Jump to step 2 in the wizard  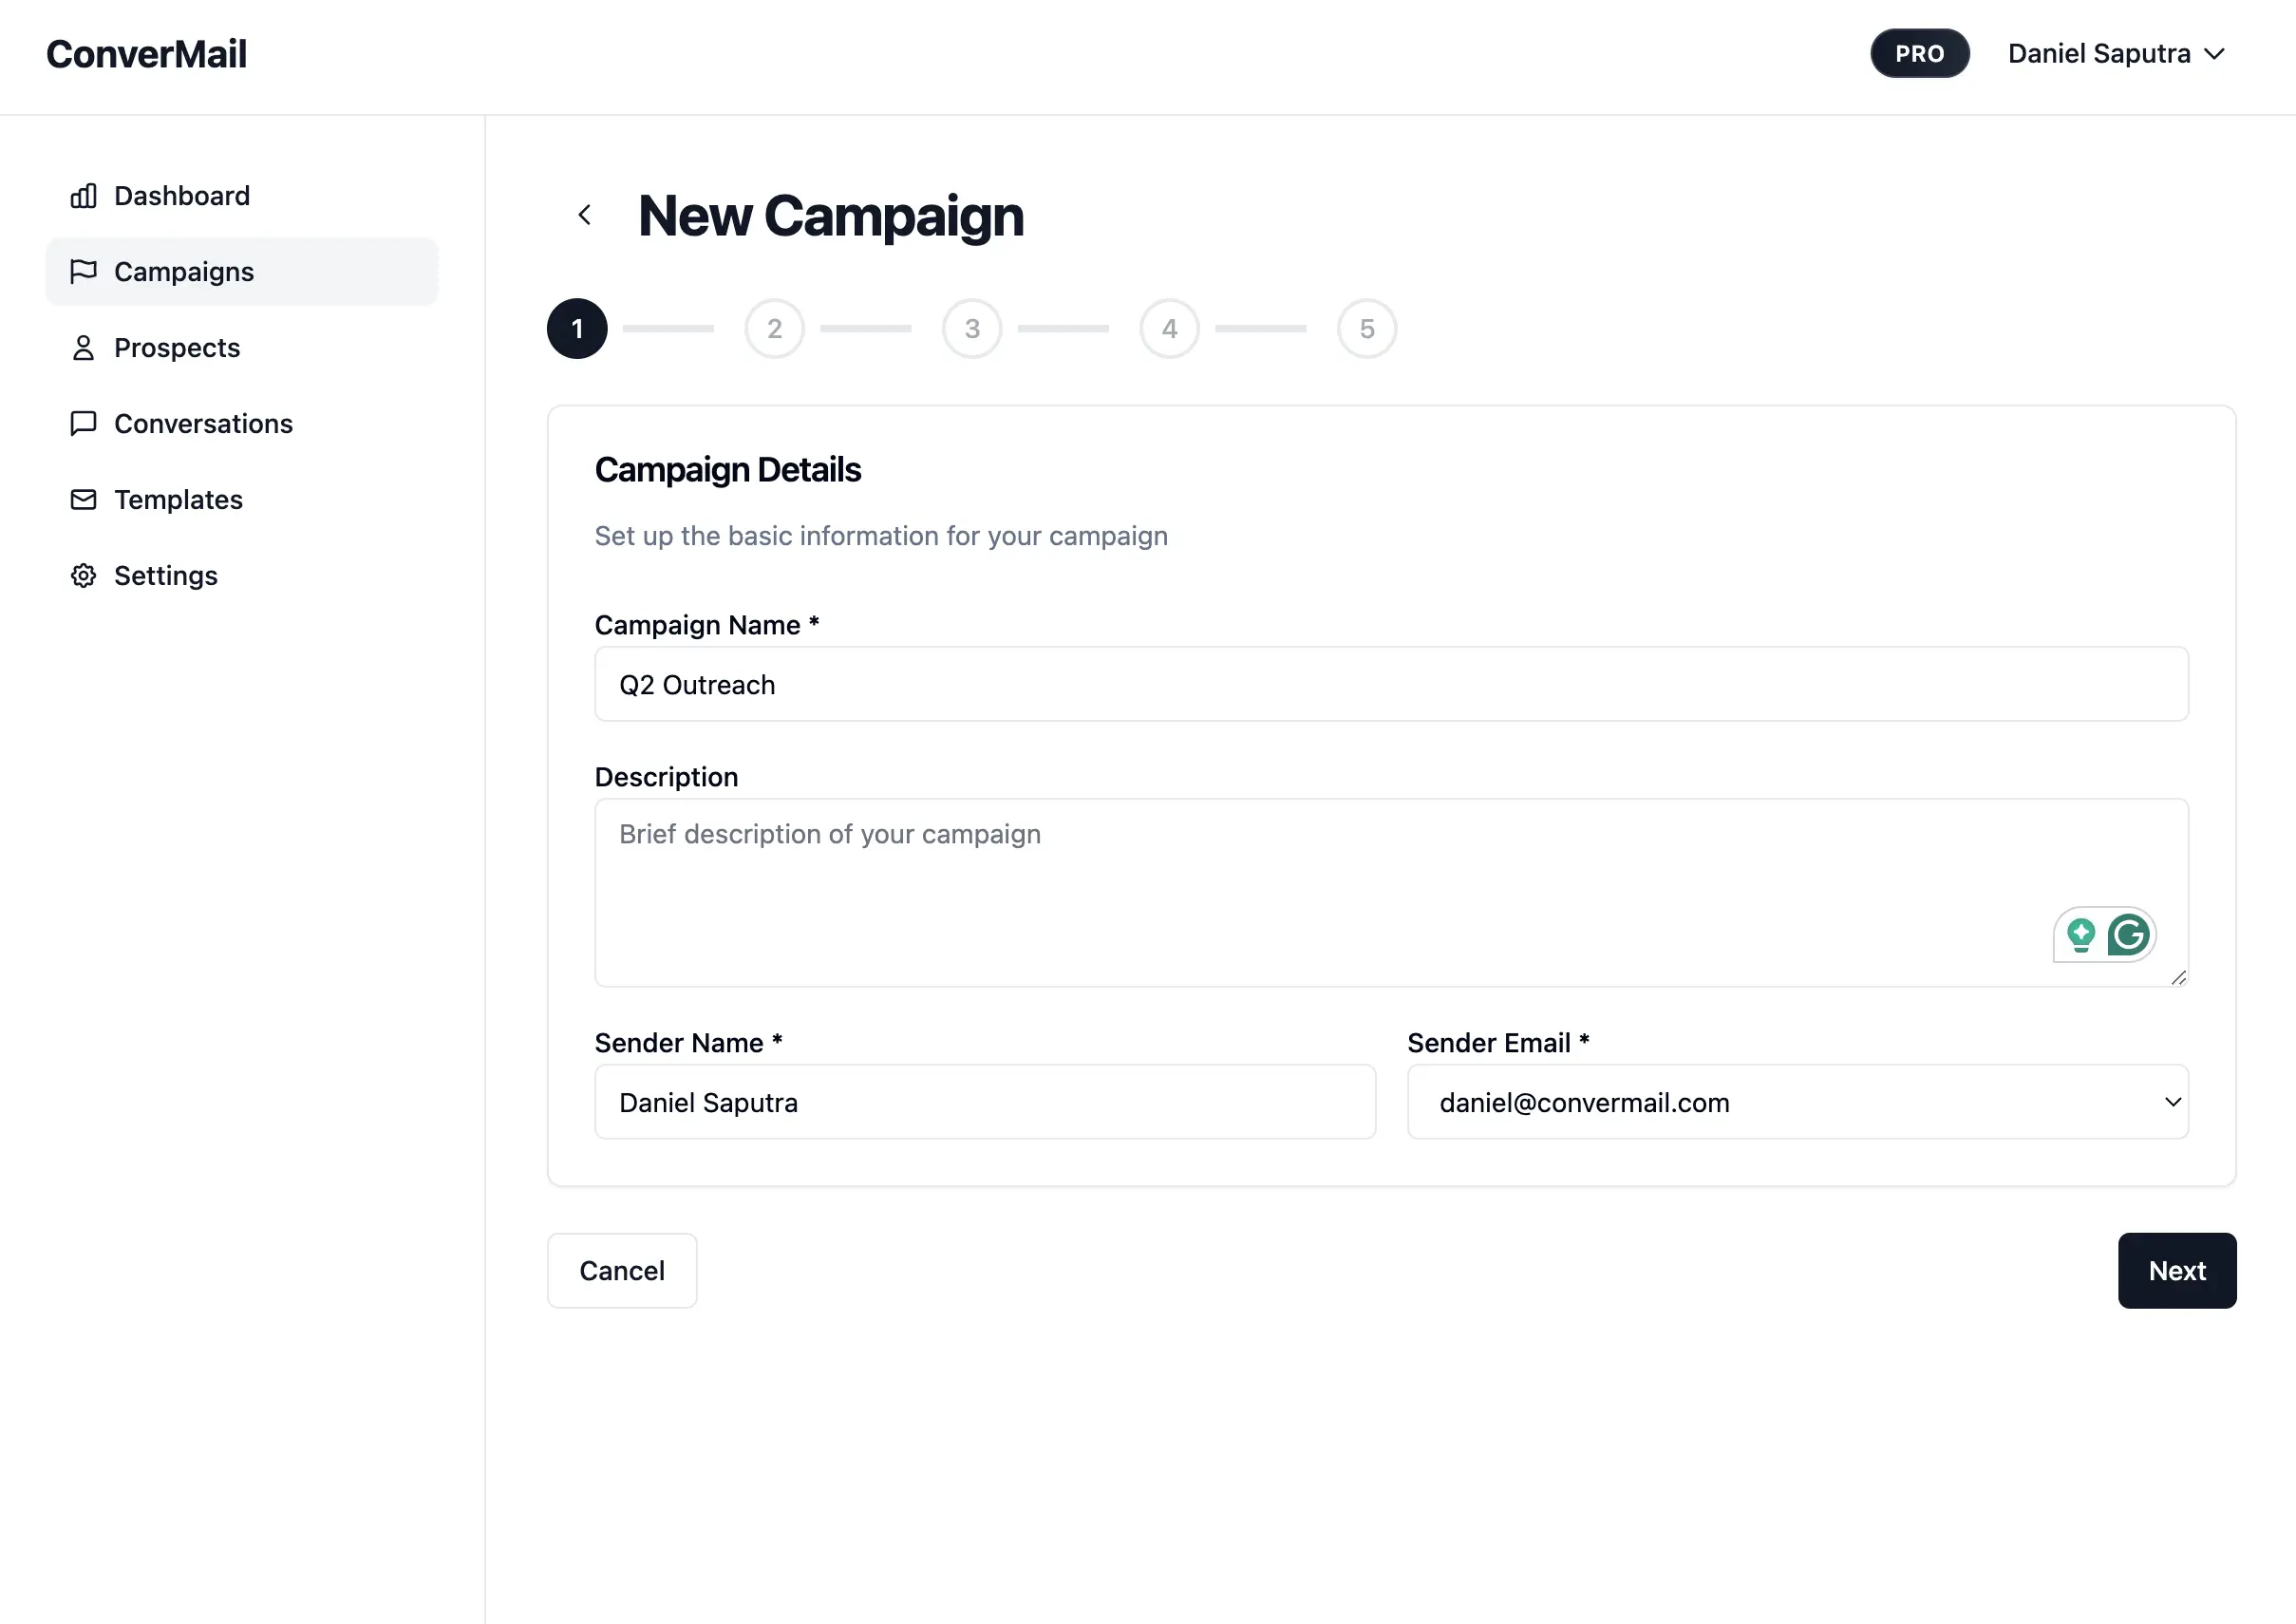(774, 329)
